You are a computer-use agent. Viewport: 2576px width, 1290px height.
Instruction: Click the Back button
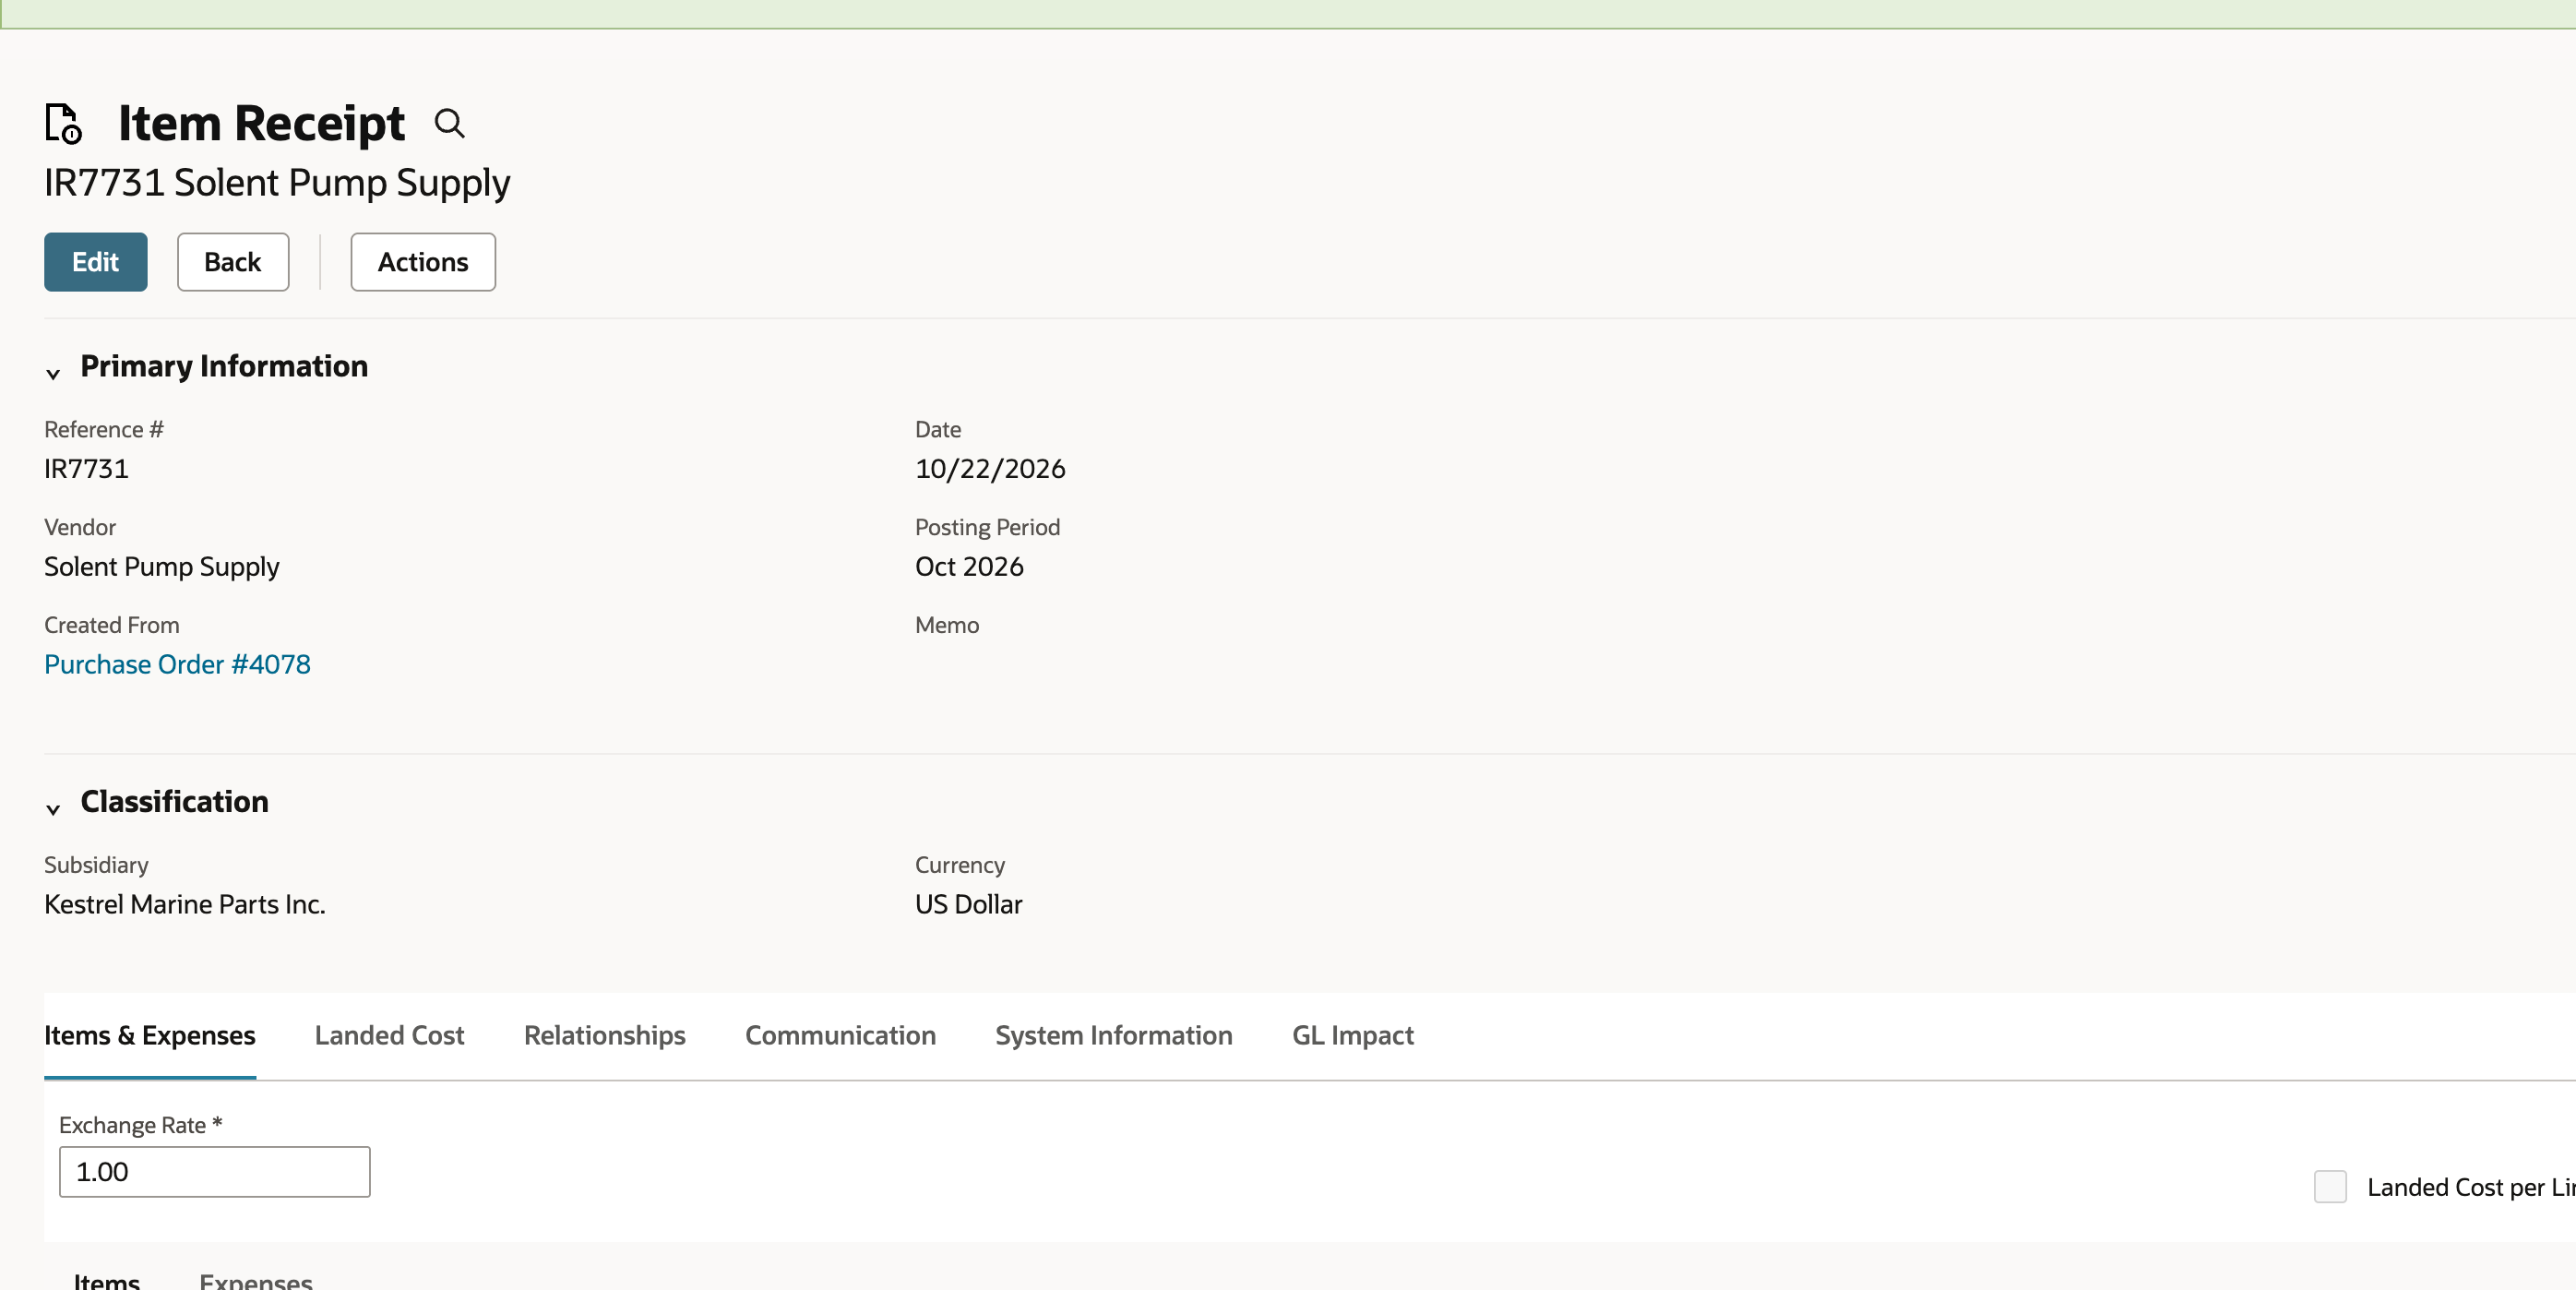click(x=233, y=262)
